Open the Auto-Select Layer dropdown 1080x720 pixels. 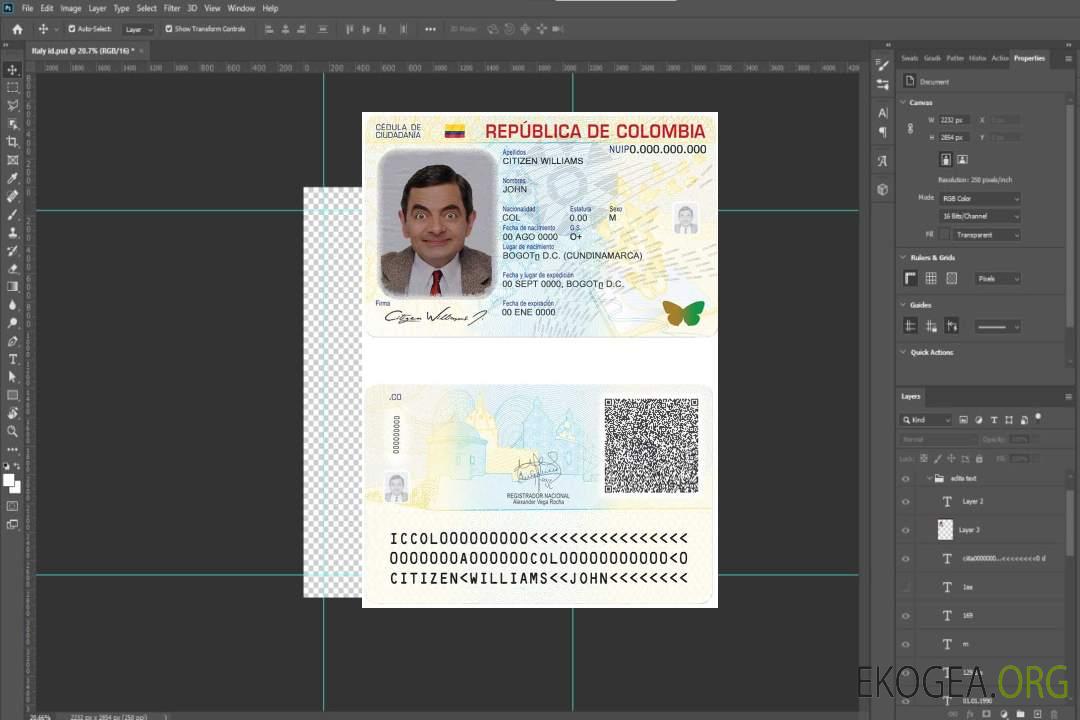138,29
